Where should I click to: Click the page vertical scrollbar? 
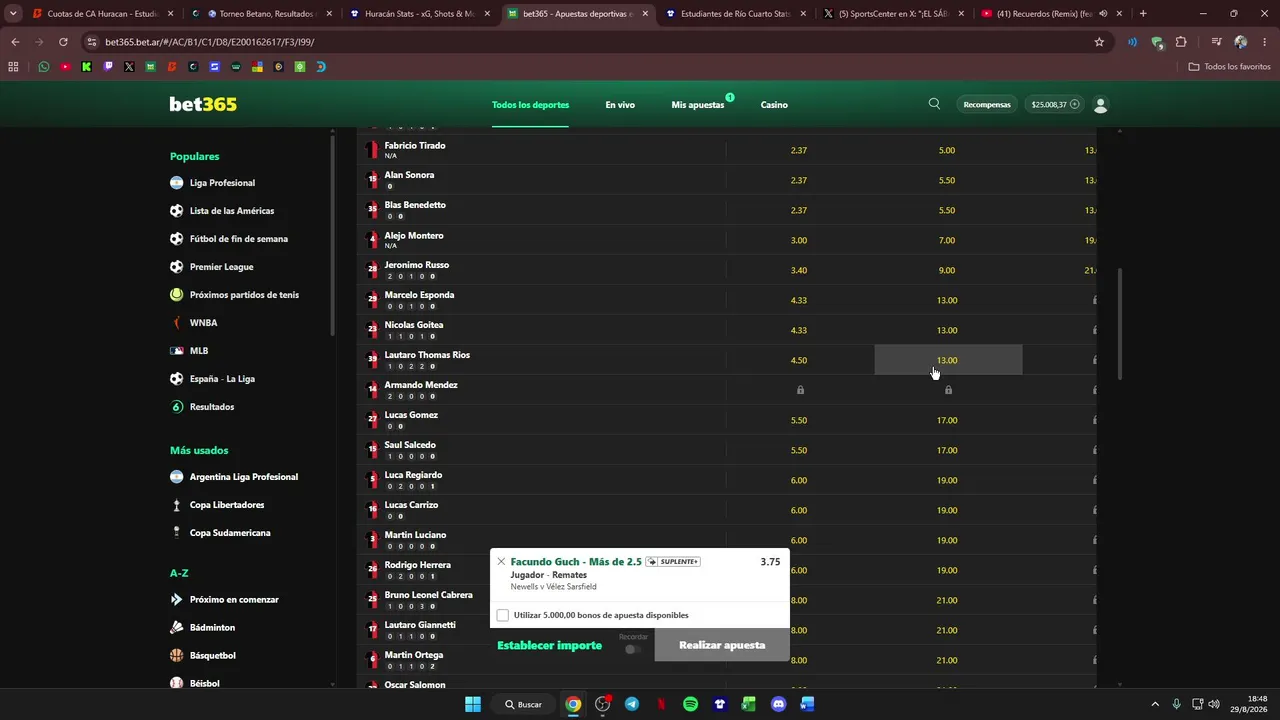1118,323
